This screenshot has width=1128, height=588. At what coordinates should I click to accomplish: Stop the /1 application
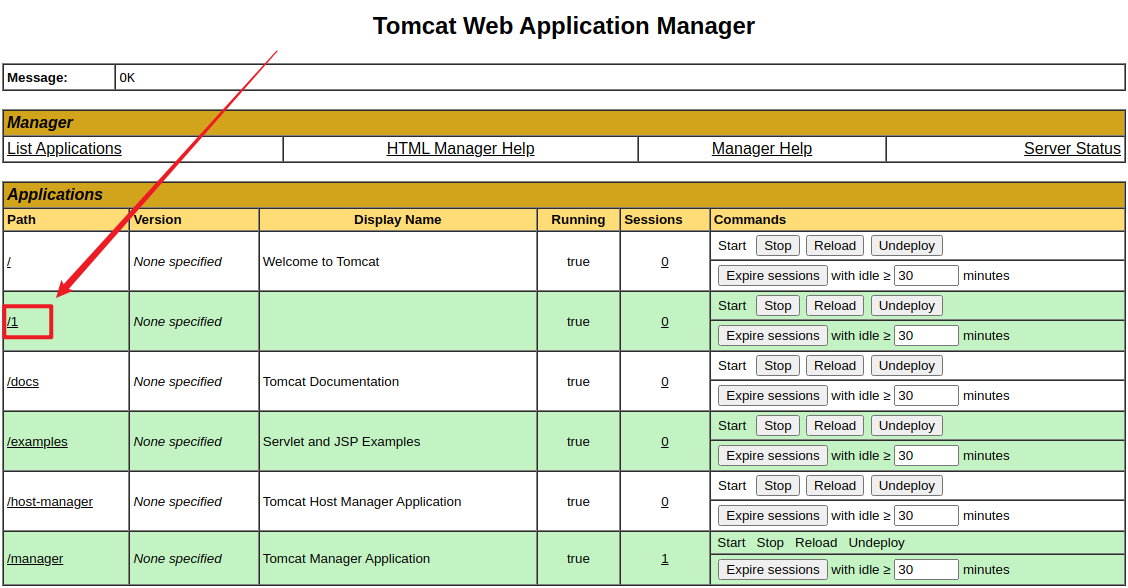pos(778,305)
